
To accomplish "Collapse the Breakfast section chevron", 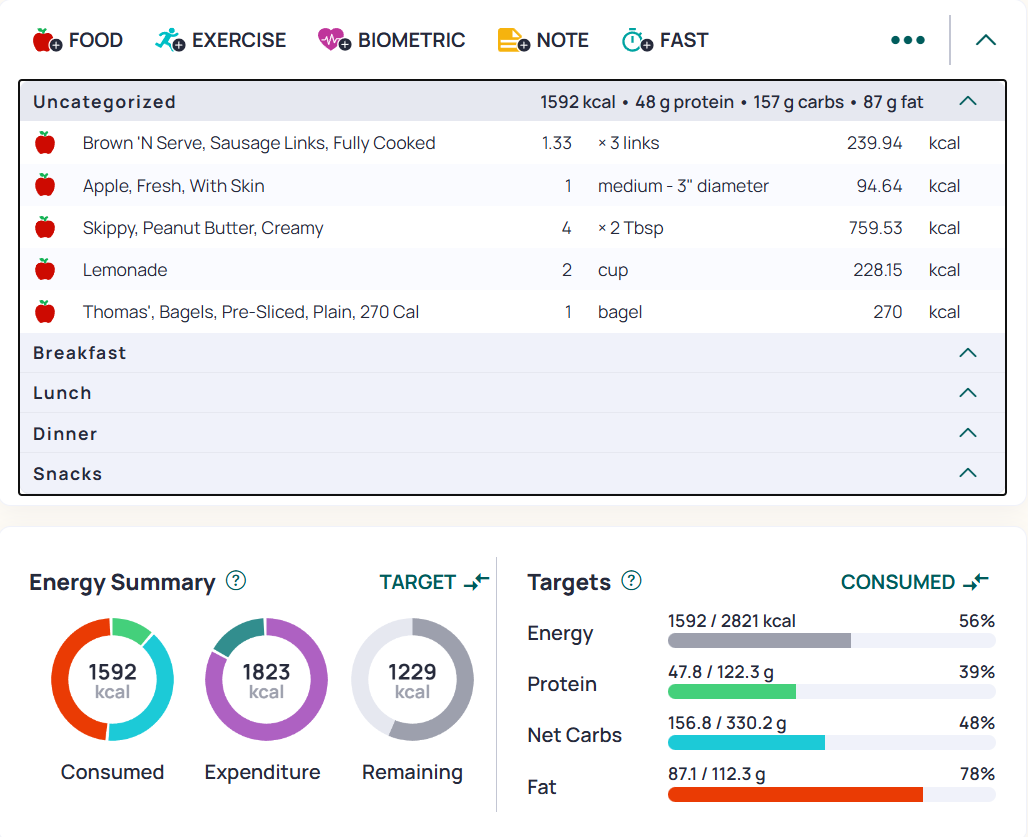I will coord(968,353).
